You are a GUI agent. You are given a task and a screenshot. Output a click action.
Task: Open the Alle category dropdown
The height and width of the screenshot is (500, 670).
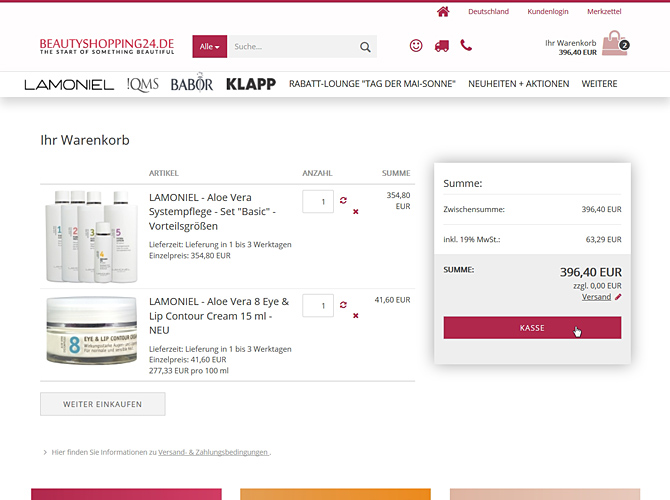click(x=209, y=47)
